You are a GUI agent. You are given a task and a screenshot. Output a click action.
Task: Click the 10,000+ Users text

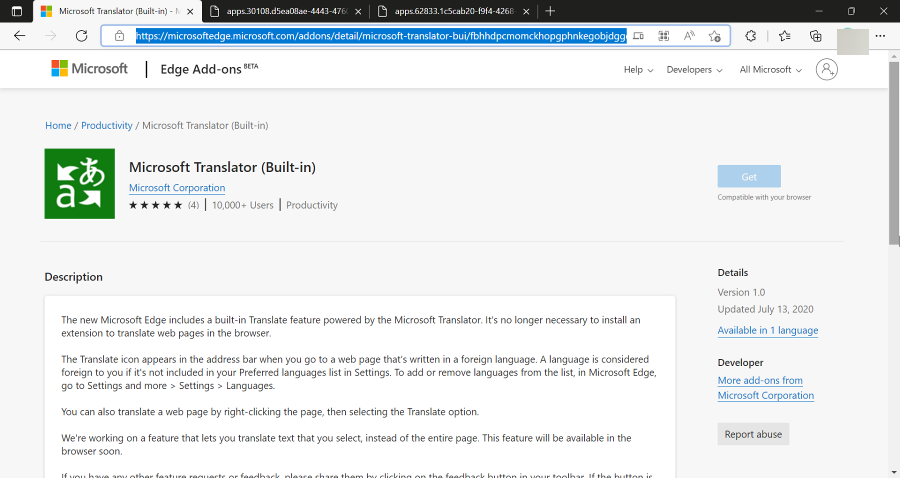(243, 205)
